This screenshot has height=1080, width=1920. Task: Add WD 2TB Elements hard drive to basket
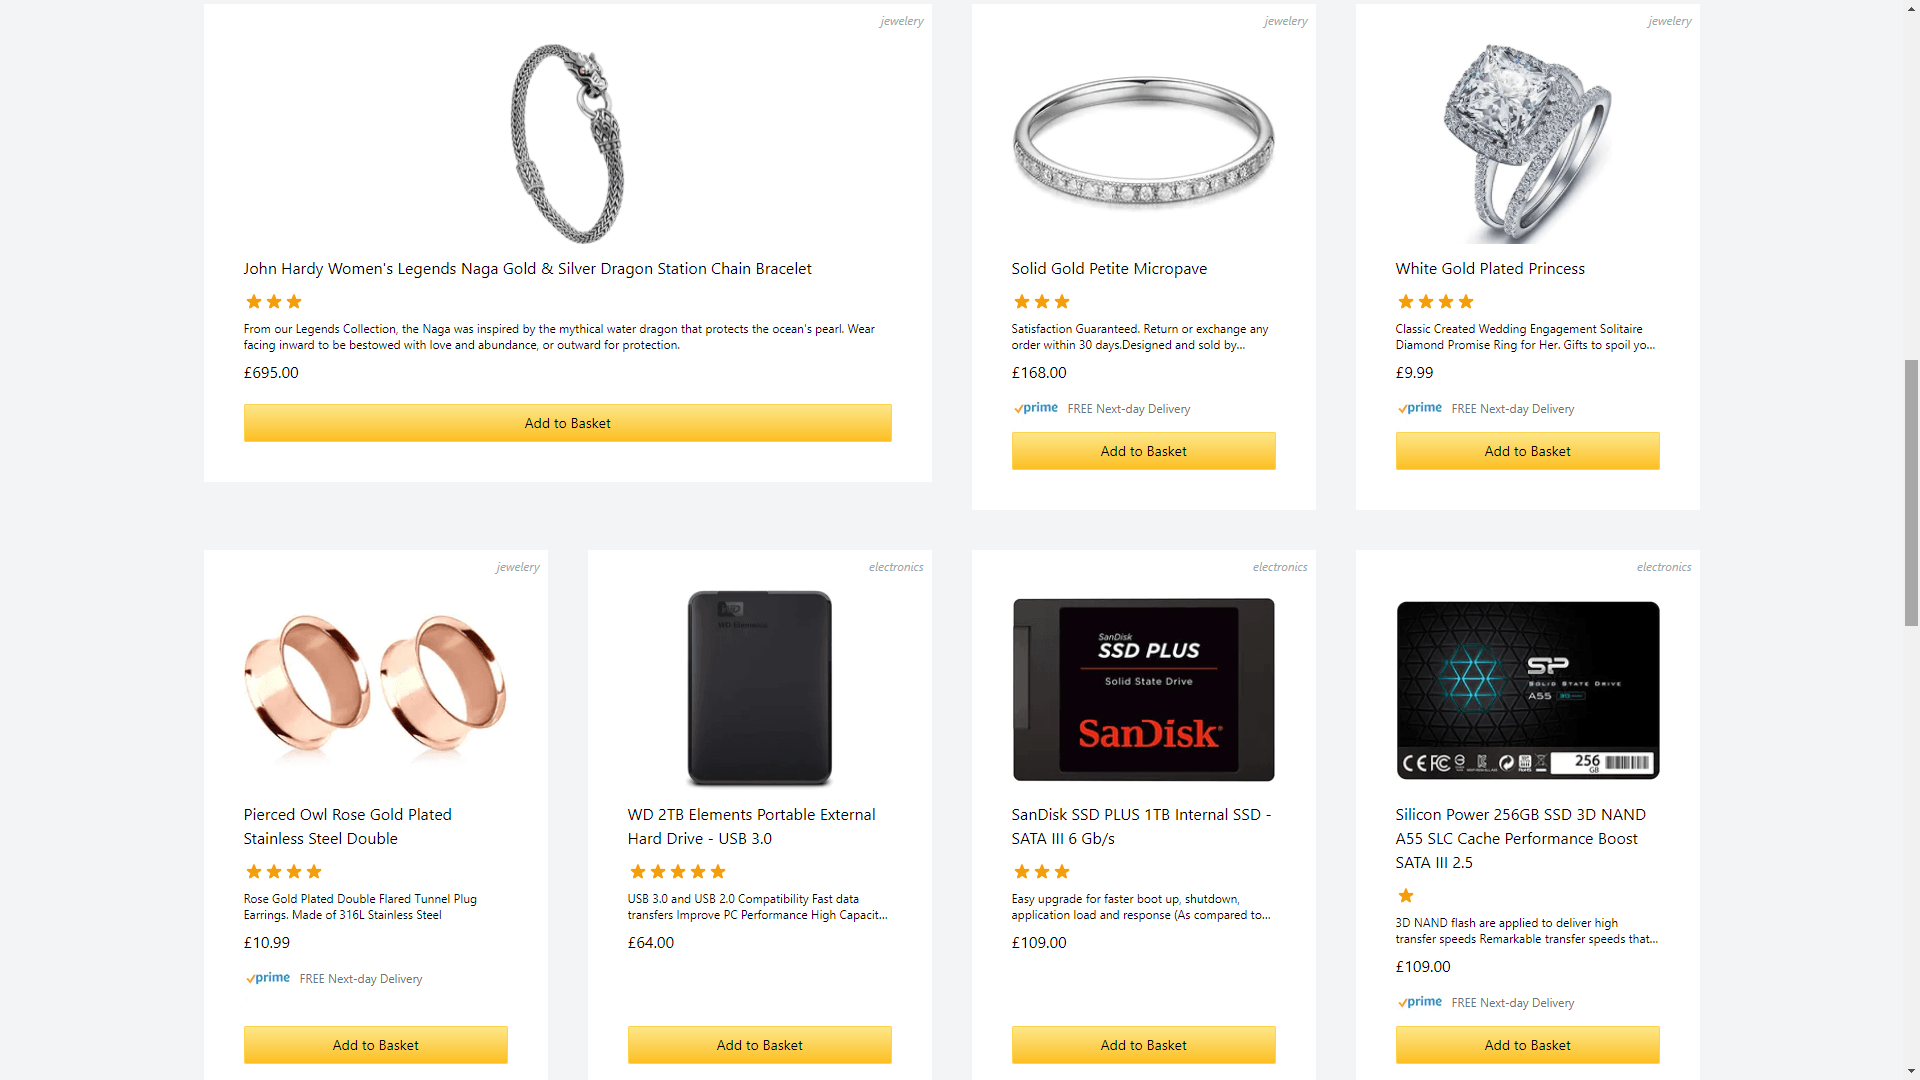[759, 1045]
